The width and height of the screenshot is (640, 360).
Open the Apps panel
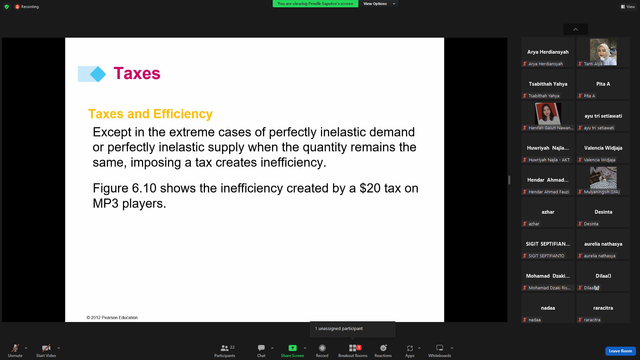coord(410,350)
